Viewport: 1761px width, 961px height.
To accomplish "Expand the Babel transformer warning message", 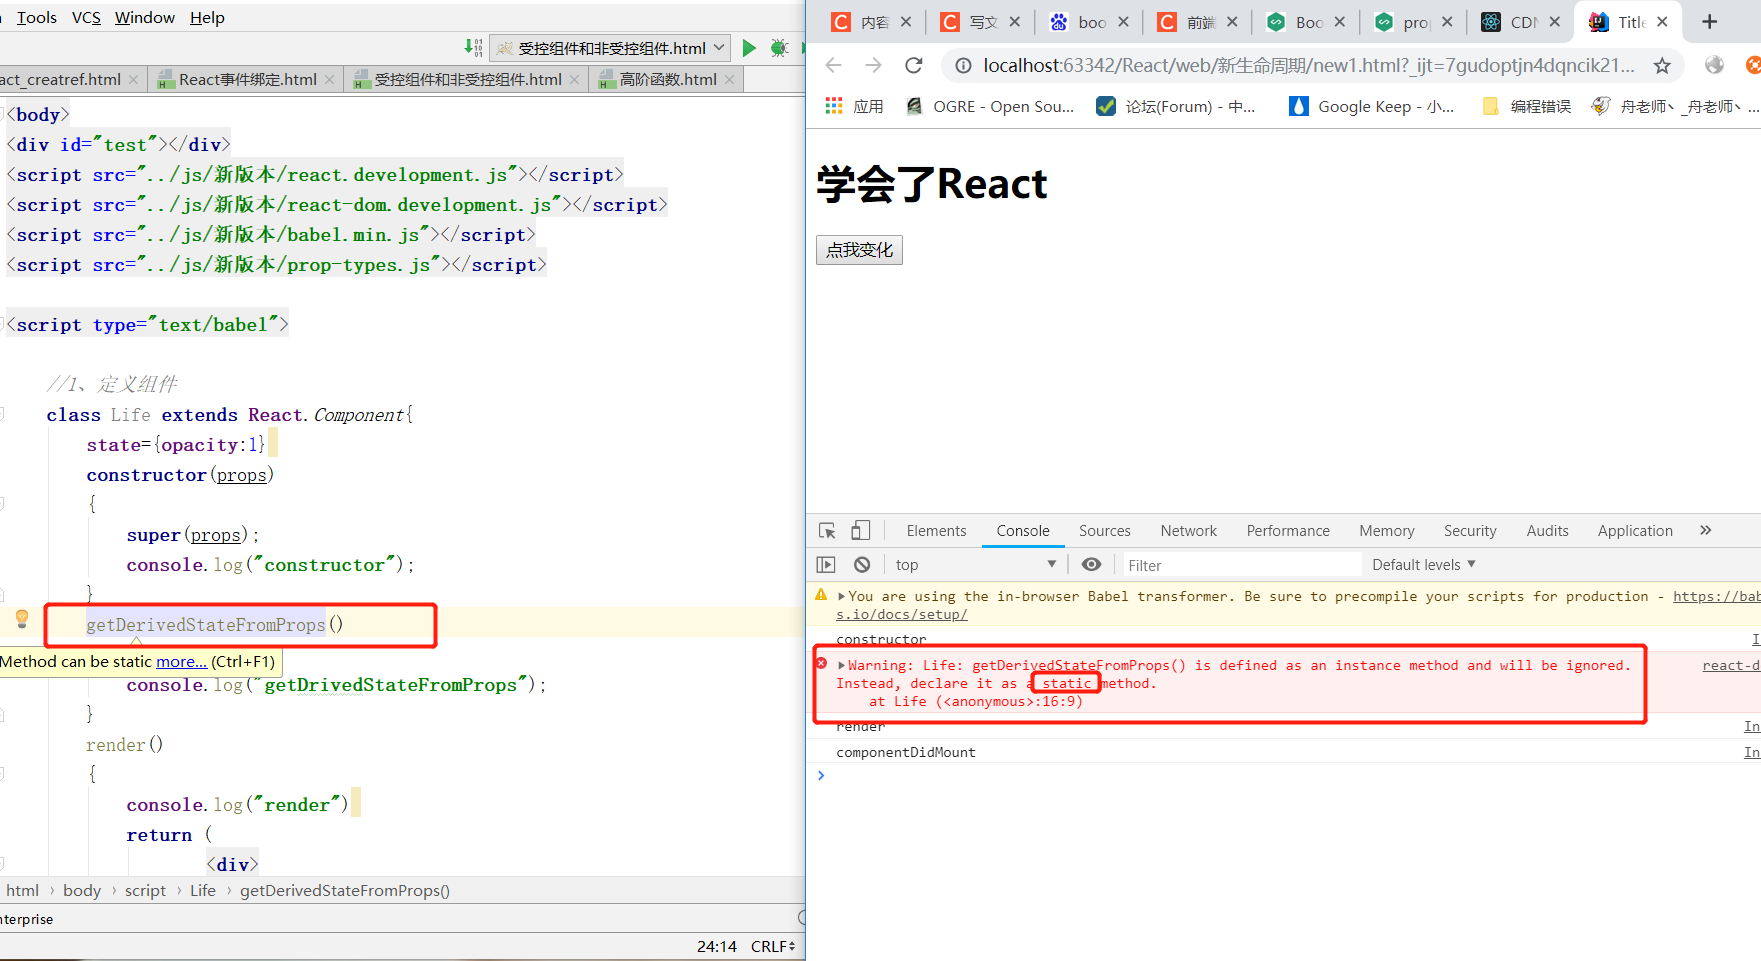I will pyautogui.click(x=842, y=596).
